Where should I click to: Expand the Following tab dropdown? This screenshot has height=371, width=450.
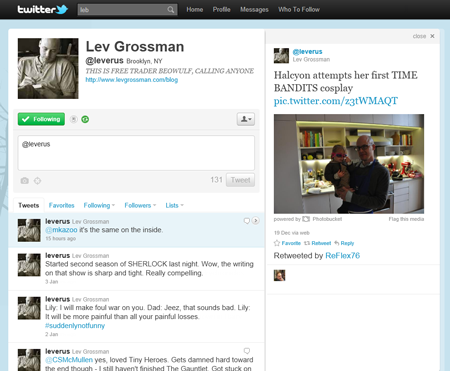pyautogui.click(x=99, y=205)
